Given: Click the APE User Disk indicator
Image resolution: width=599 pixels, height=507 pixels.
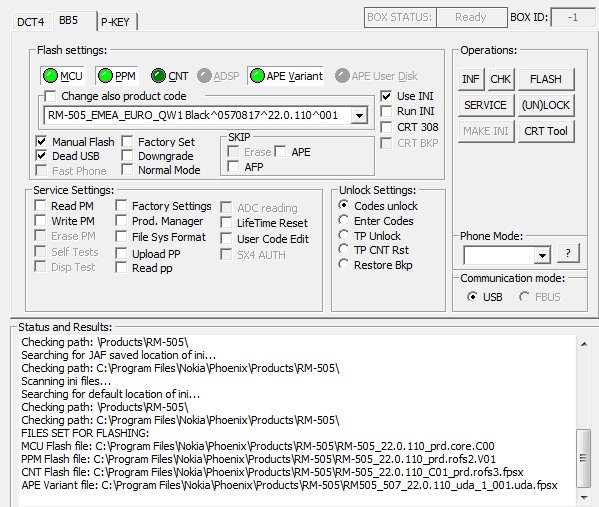Looking at the screenshot, I should (x=342, y=76).
